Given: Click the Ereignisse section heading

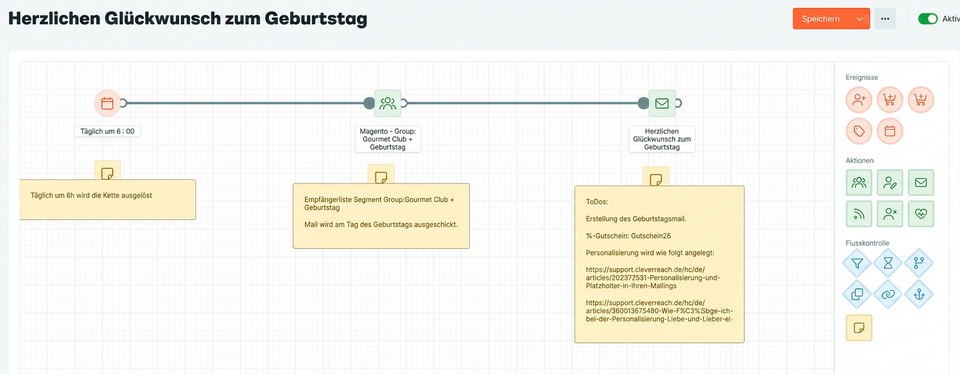Looking at the screenshot, I should (862, 78).
